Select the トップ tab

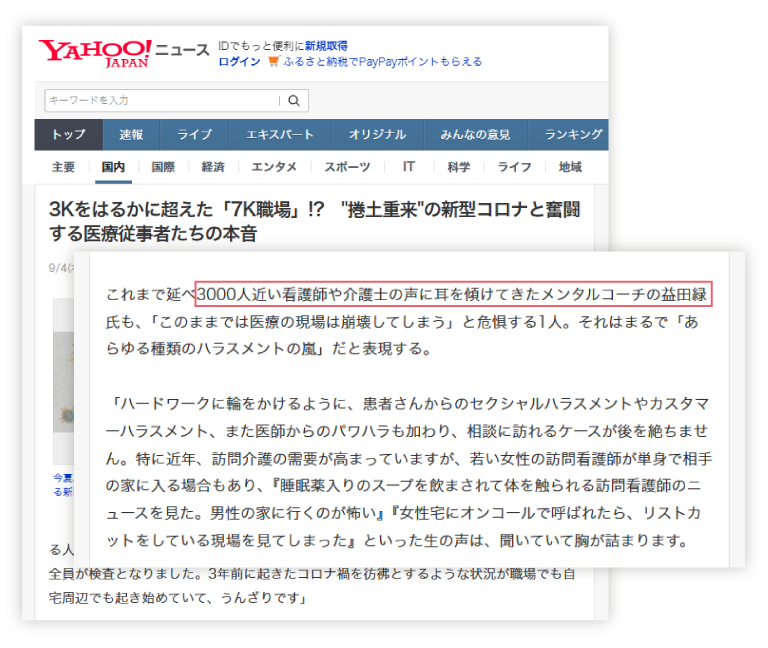click(68, 135)
